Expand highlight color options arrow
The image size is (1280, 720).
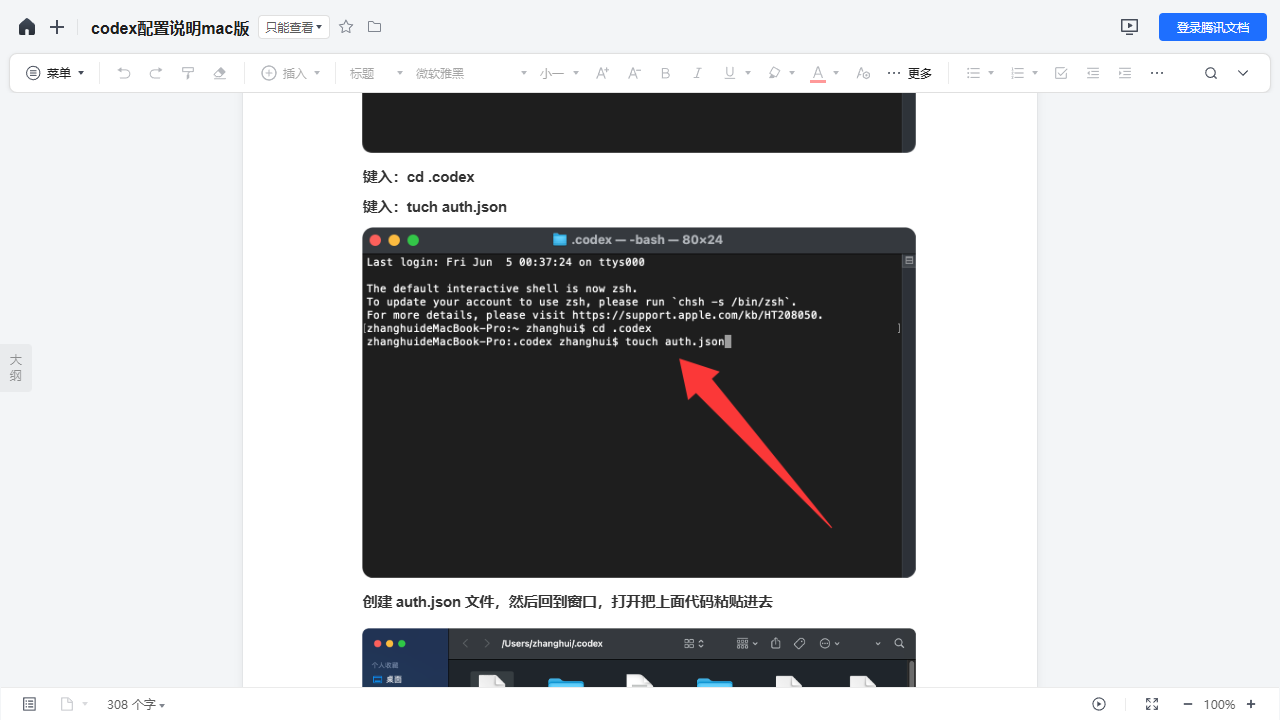[x=792, y=73]
